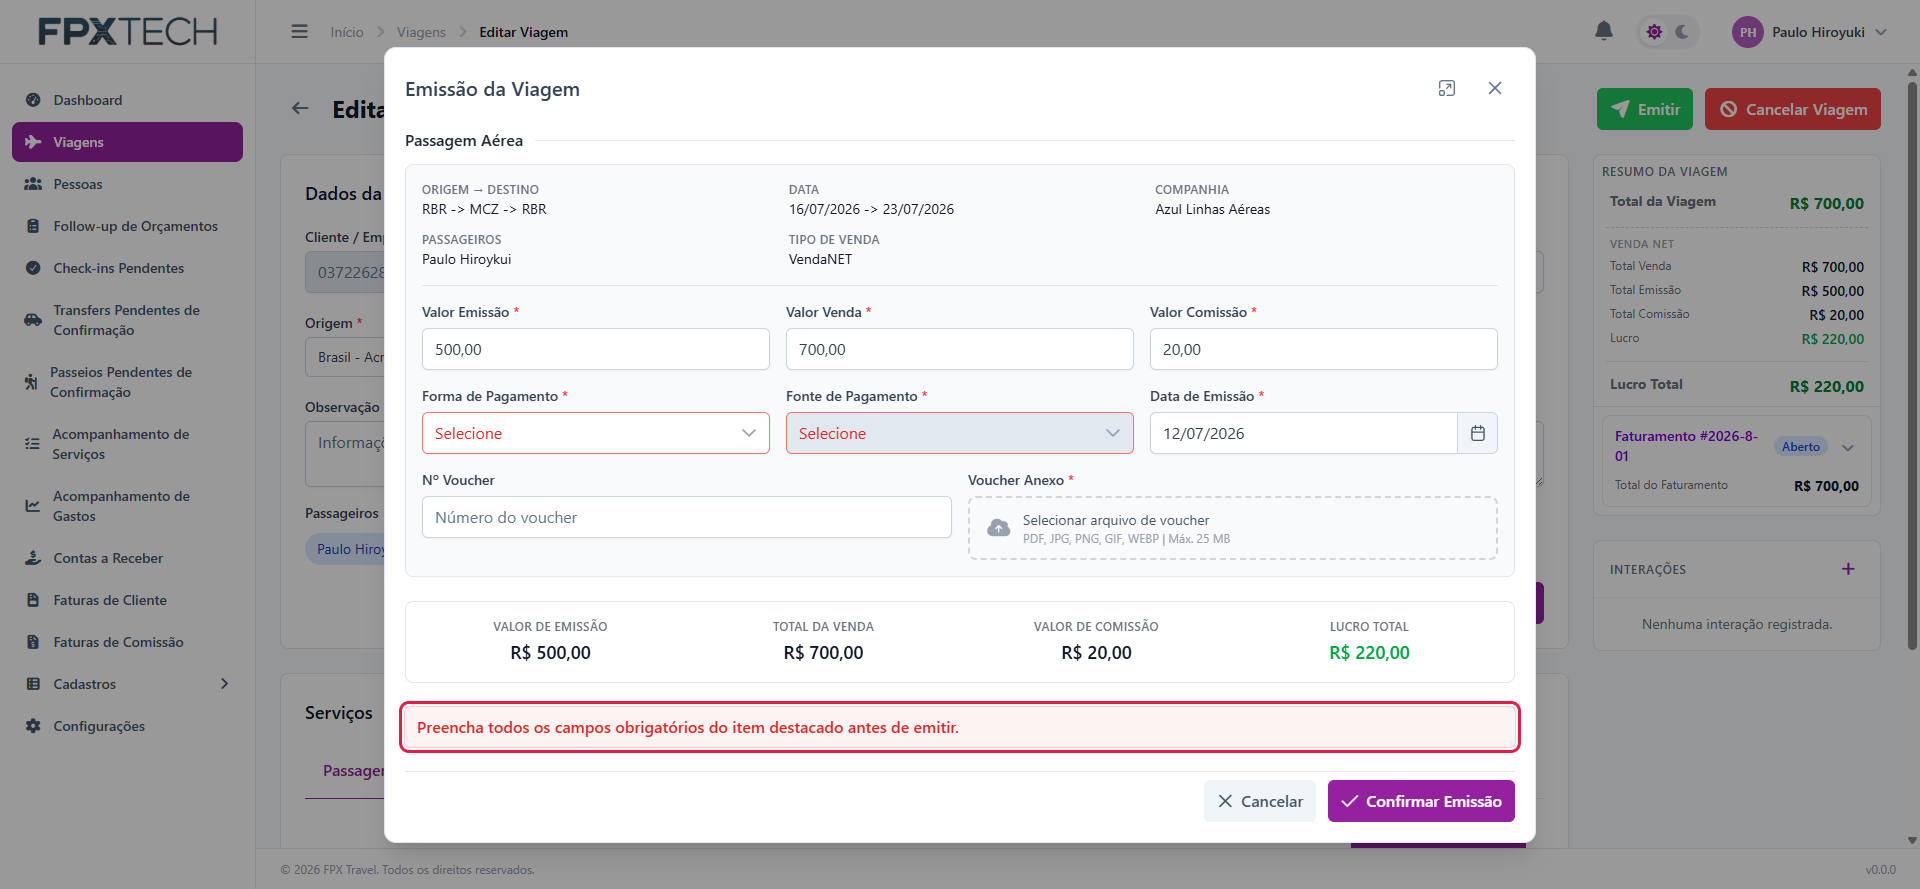
Task: Open the calendar picker for Data de Emissão
Action: [1478, 433]
